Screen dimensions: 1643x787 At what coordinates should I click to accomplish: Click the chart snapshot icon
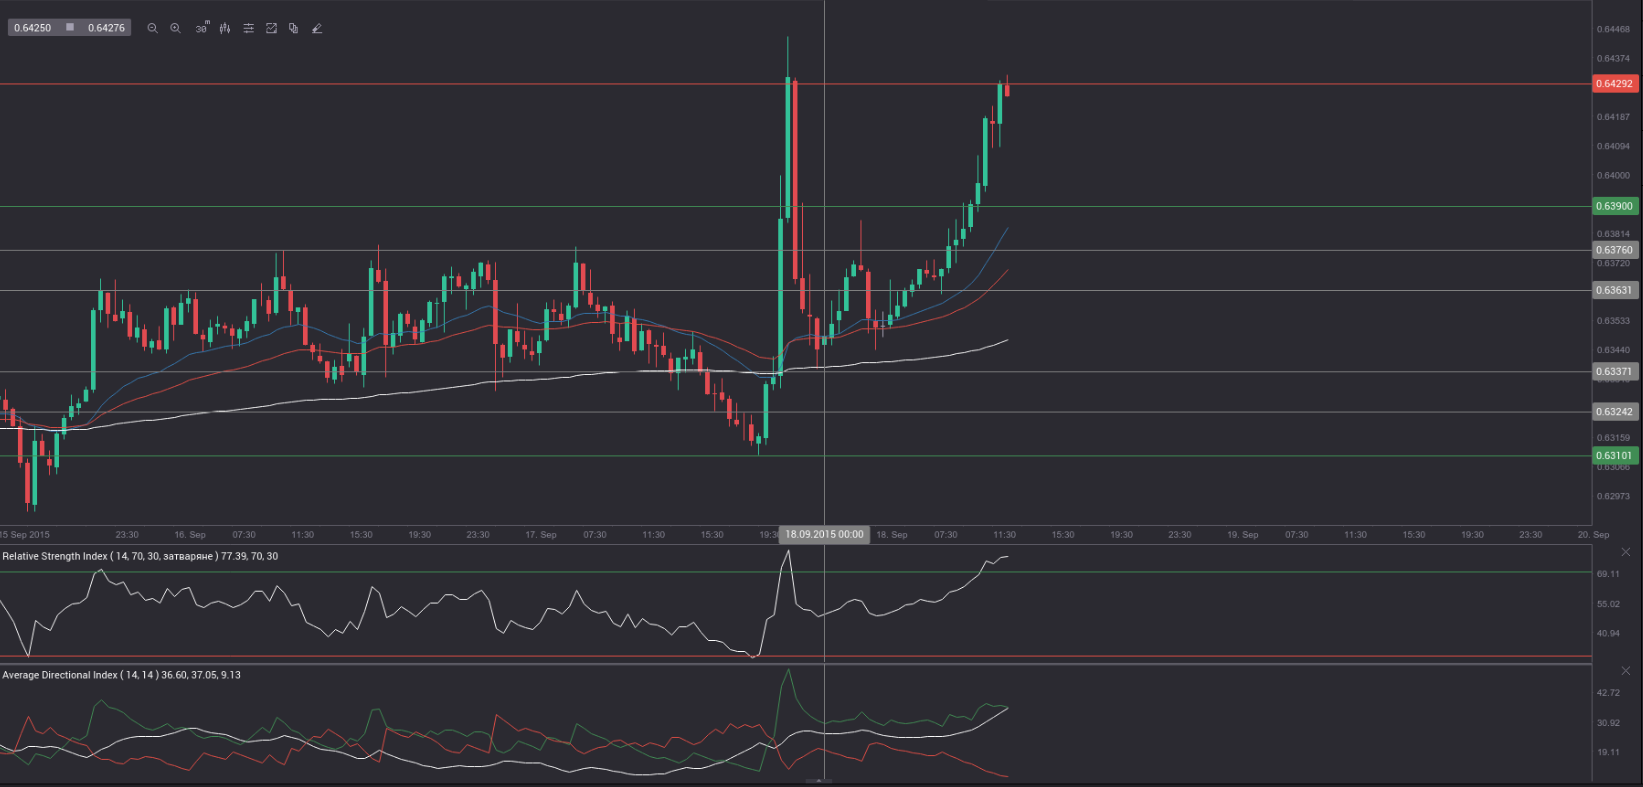coord(271,28)
